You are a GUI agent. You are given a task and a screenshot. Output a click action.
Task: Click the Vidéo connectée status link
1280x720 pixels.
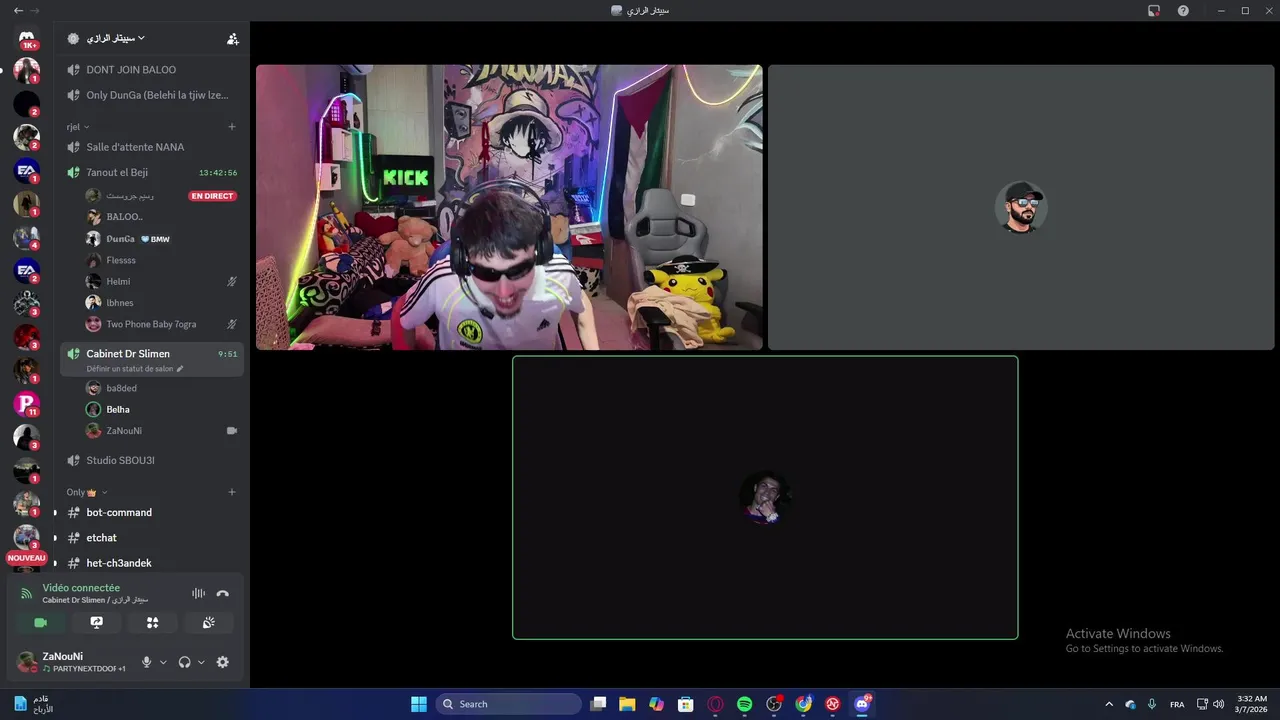[x=81, y=588]
